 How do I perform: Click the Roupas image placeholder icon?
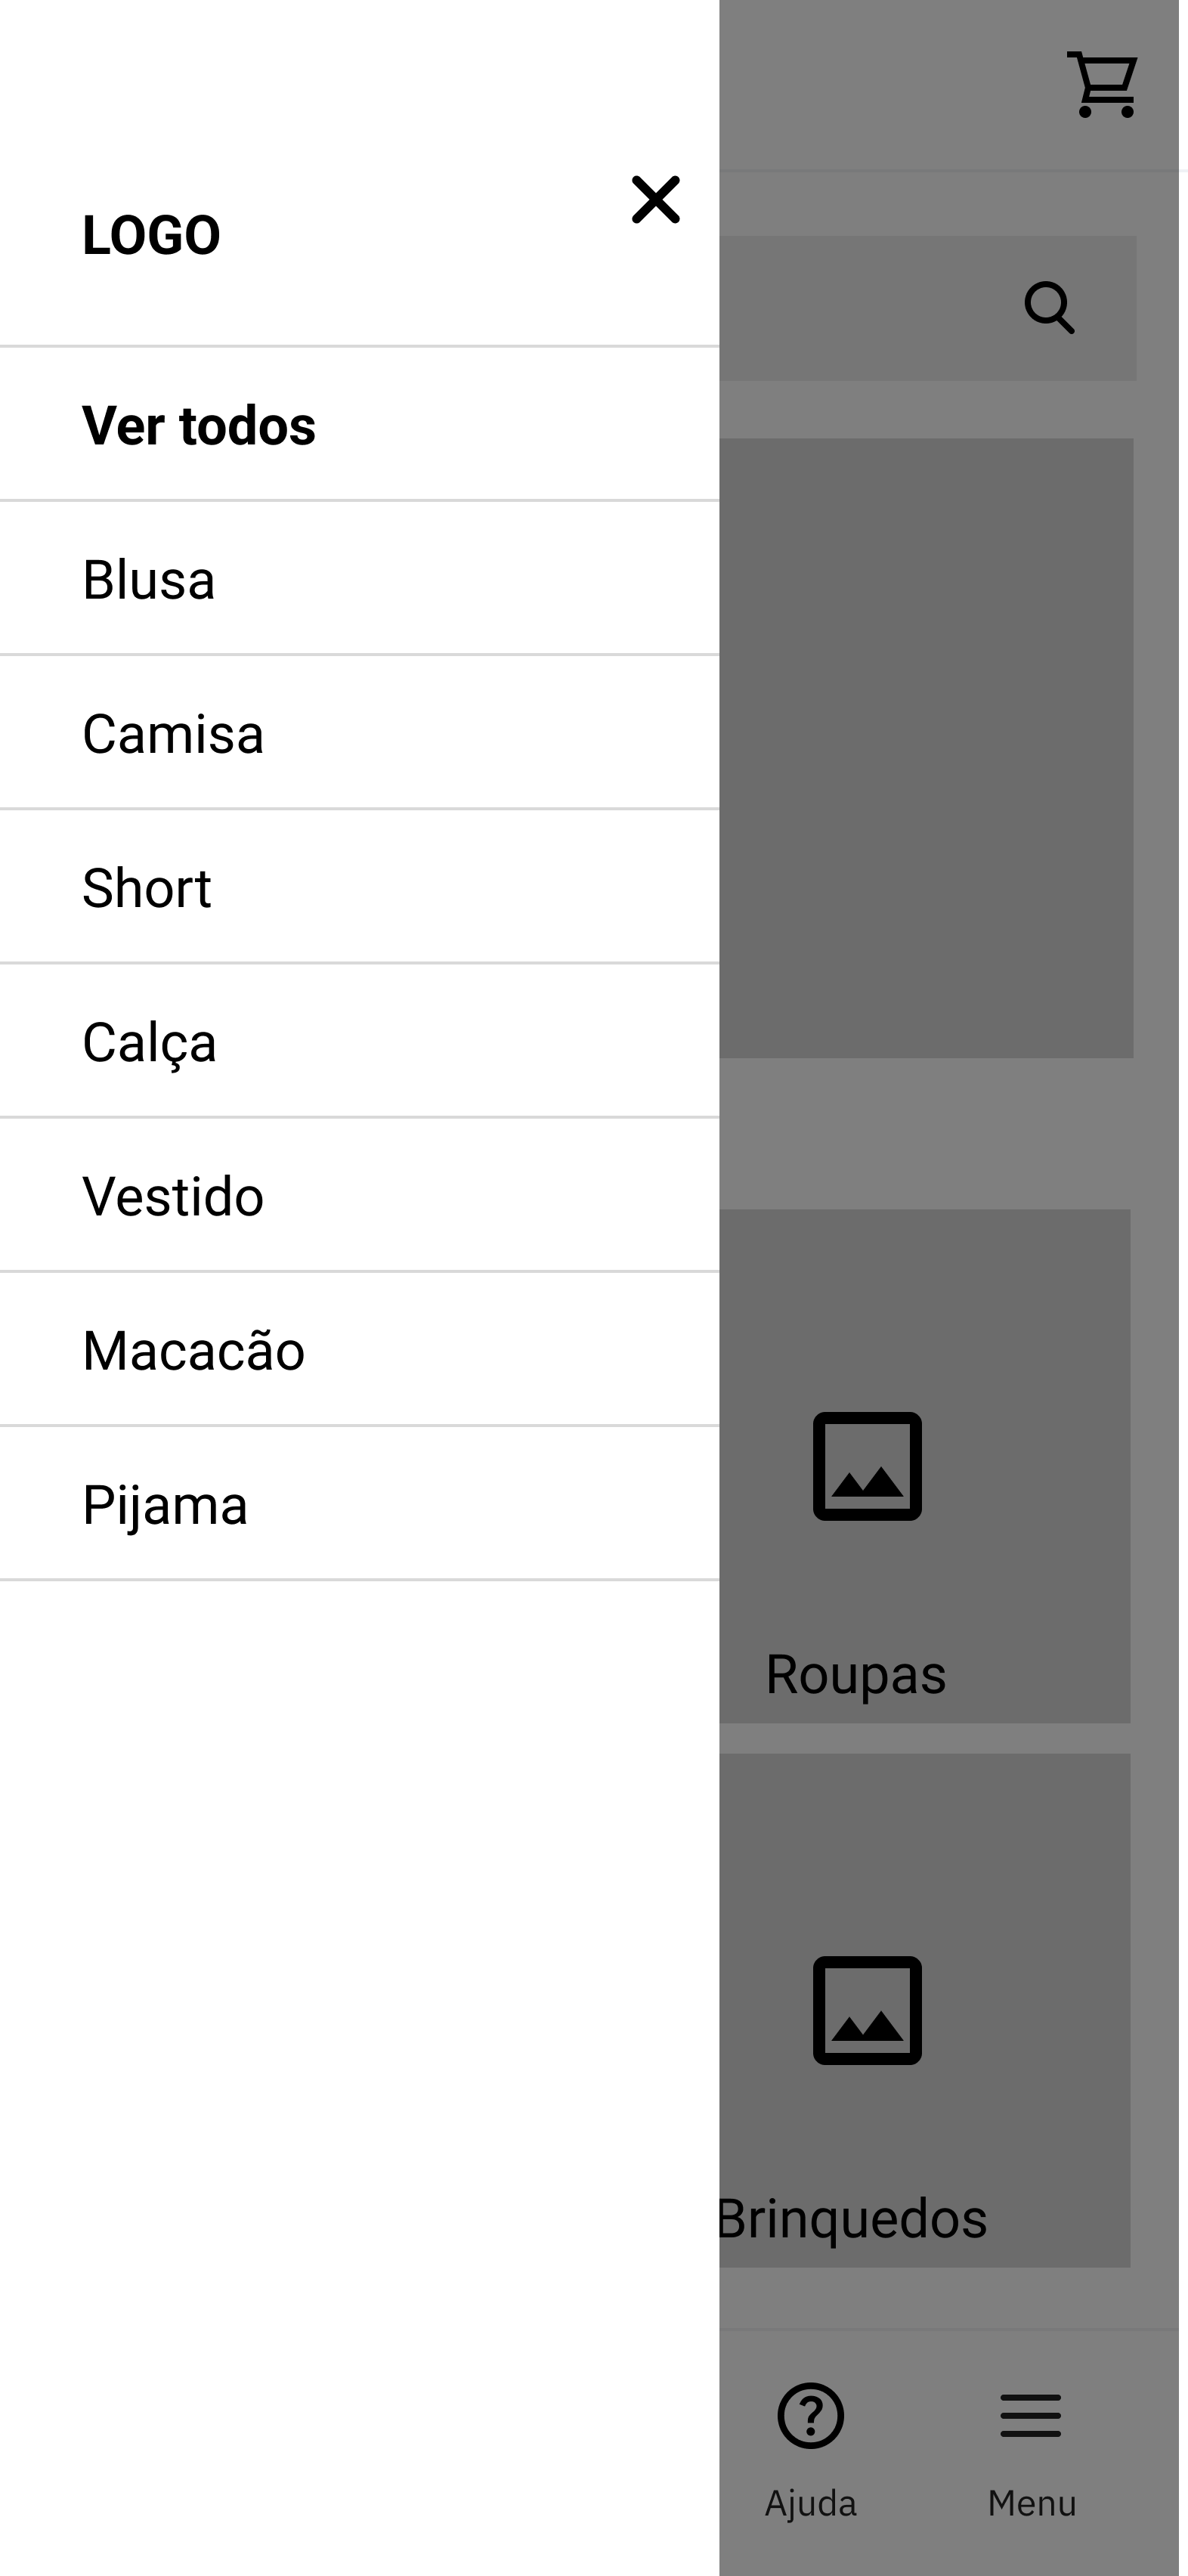click(867, 1466)
